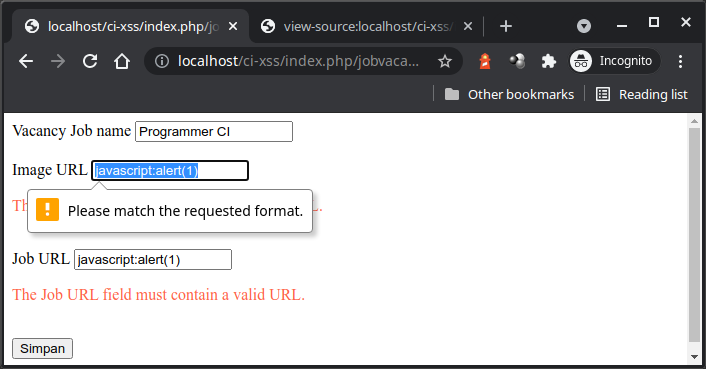Click the scrollbar down arrow
The width and height of the screenshot is (706, 369).
coord(694,357)
